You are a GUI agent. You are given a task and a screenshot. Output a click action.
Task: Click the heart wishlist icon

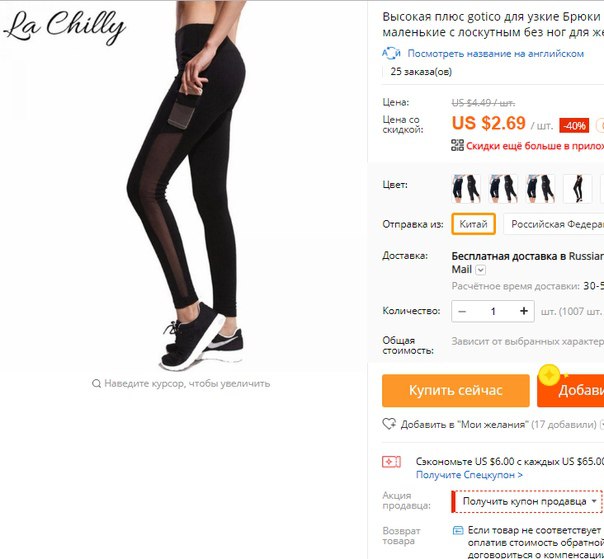click(389, 424)
